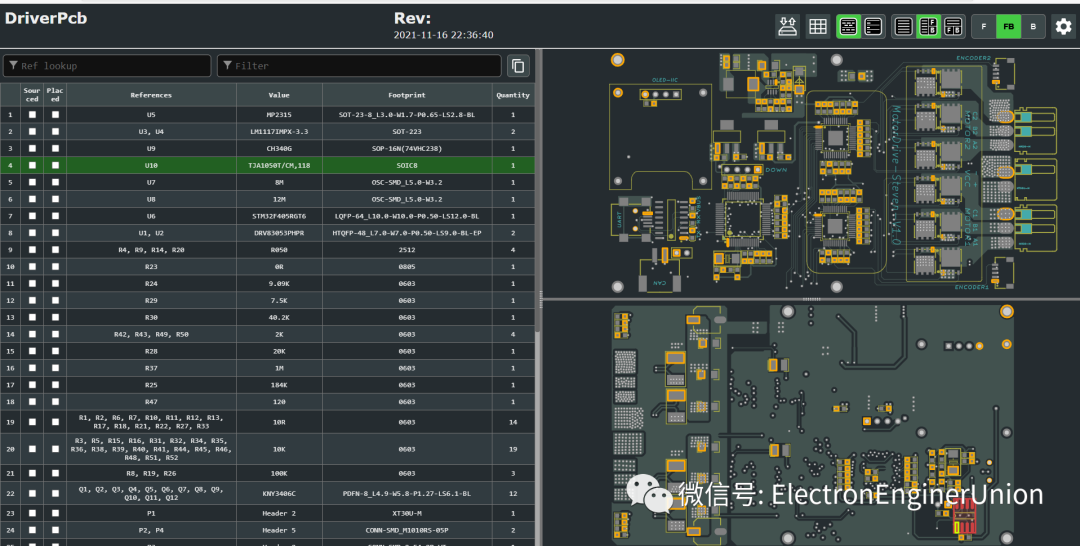1080x546 pixels.
Task: Select the 184K value cell
Action: pyautogui.click(x=279, y=385)
